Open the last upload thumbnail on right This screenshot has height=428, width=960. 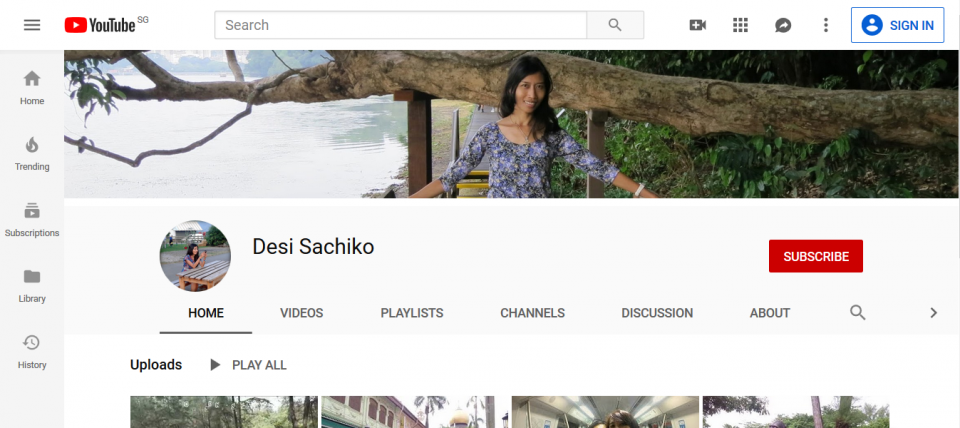796,412
